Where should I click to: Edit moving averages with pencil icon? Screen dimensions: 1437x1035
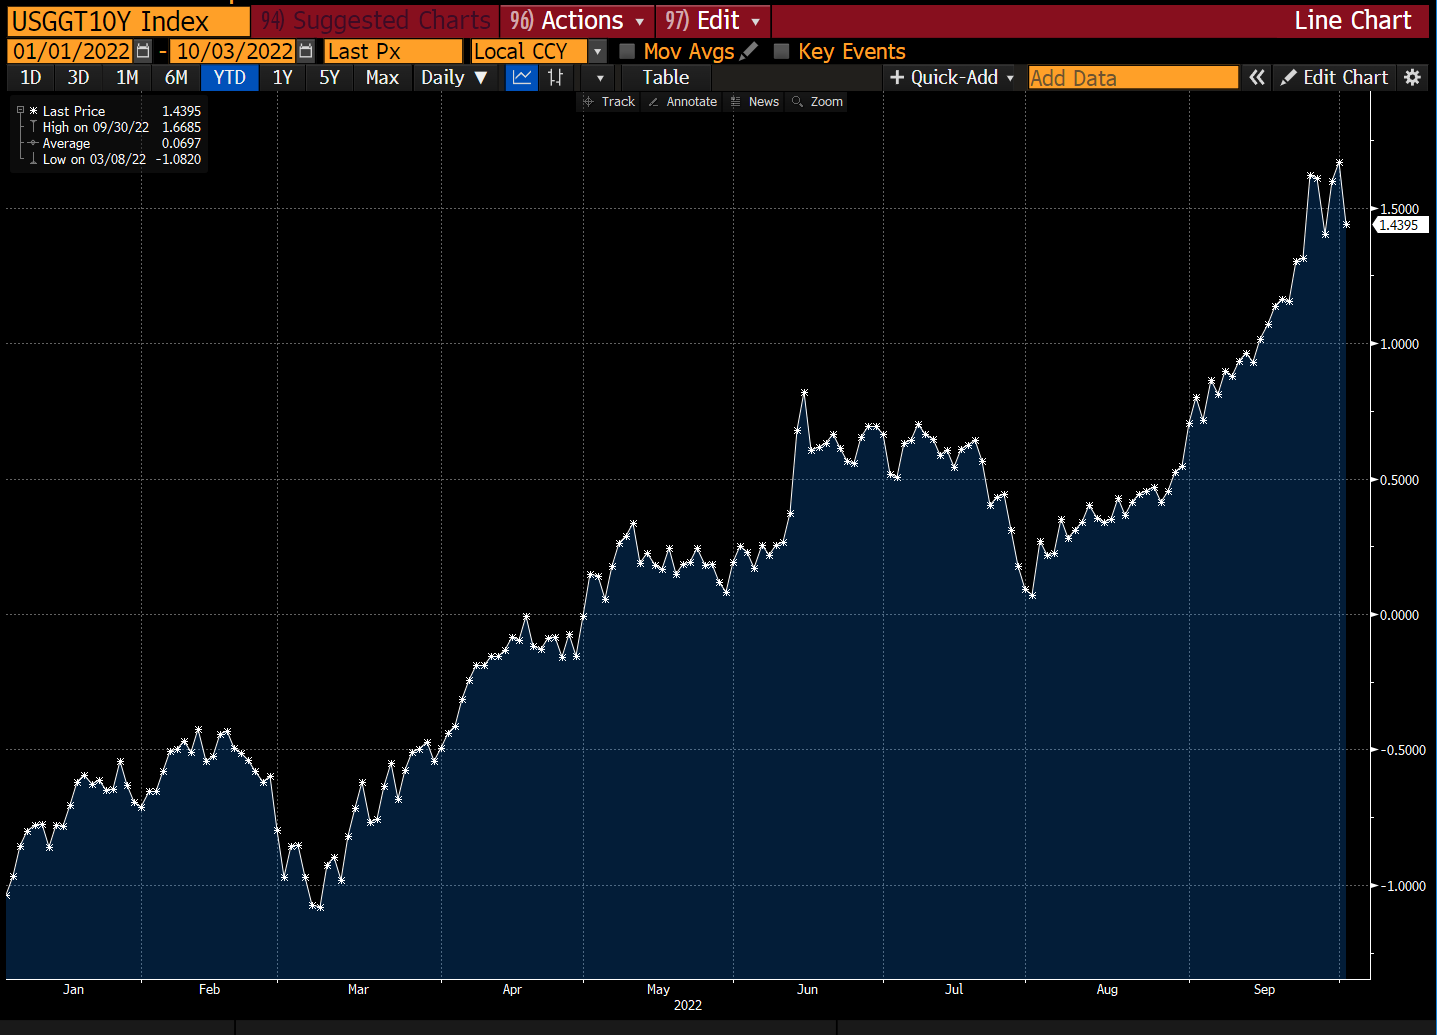click(x=749, y=51)
